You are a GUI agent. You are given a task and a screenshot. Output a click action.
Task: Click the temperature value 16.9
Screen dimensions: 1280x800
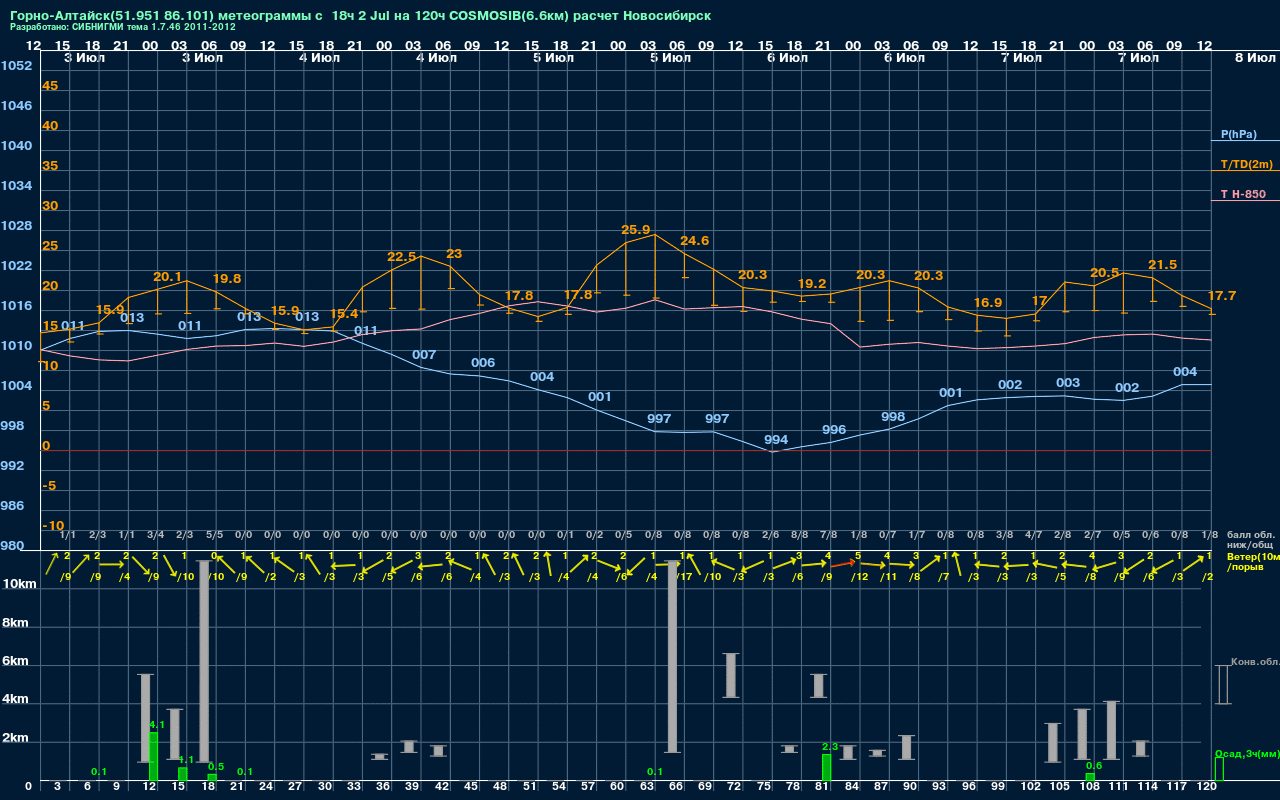pos(987,303)
